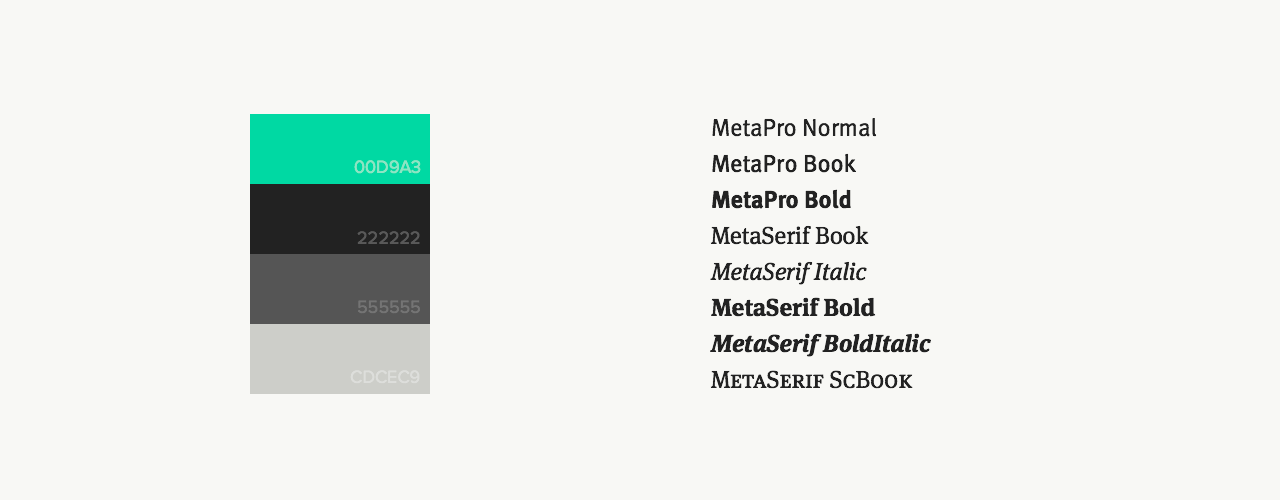Select the MetaPro Book font sample
This screenshot has height=500, width=1280.
pos(783,164)
